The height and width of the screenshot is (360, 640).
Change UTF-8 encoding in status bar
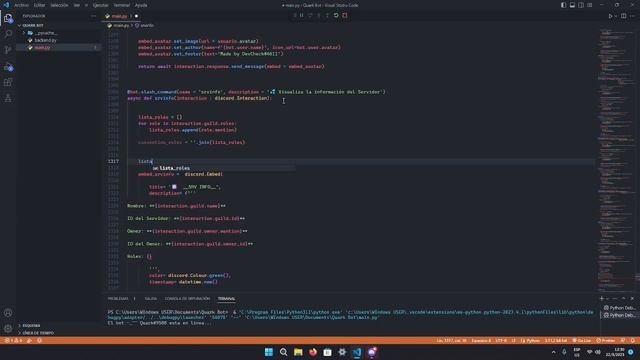click(x=501, y=340)
